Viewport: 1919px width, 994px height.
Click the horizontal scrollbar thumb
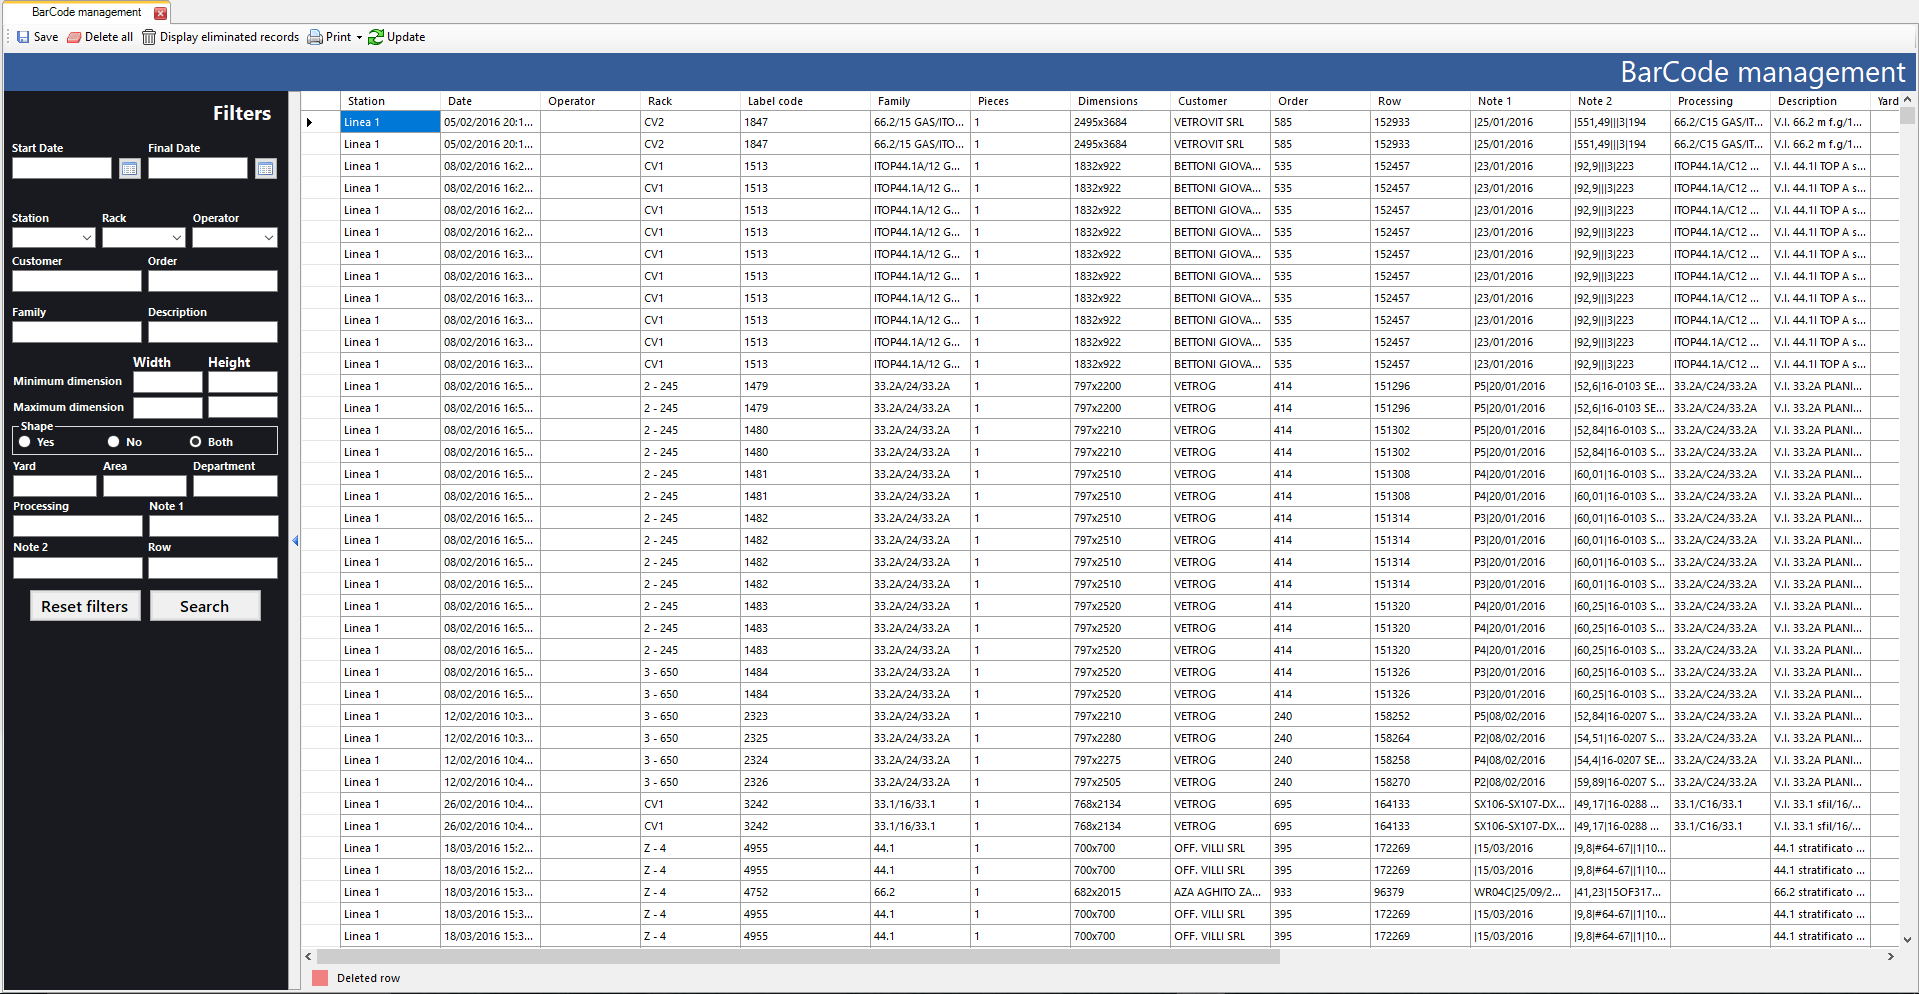pyautogui.click(x=798, y=957)
